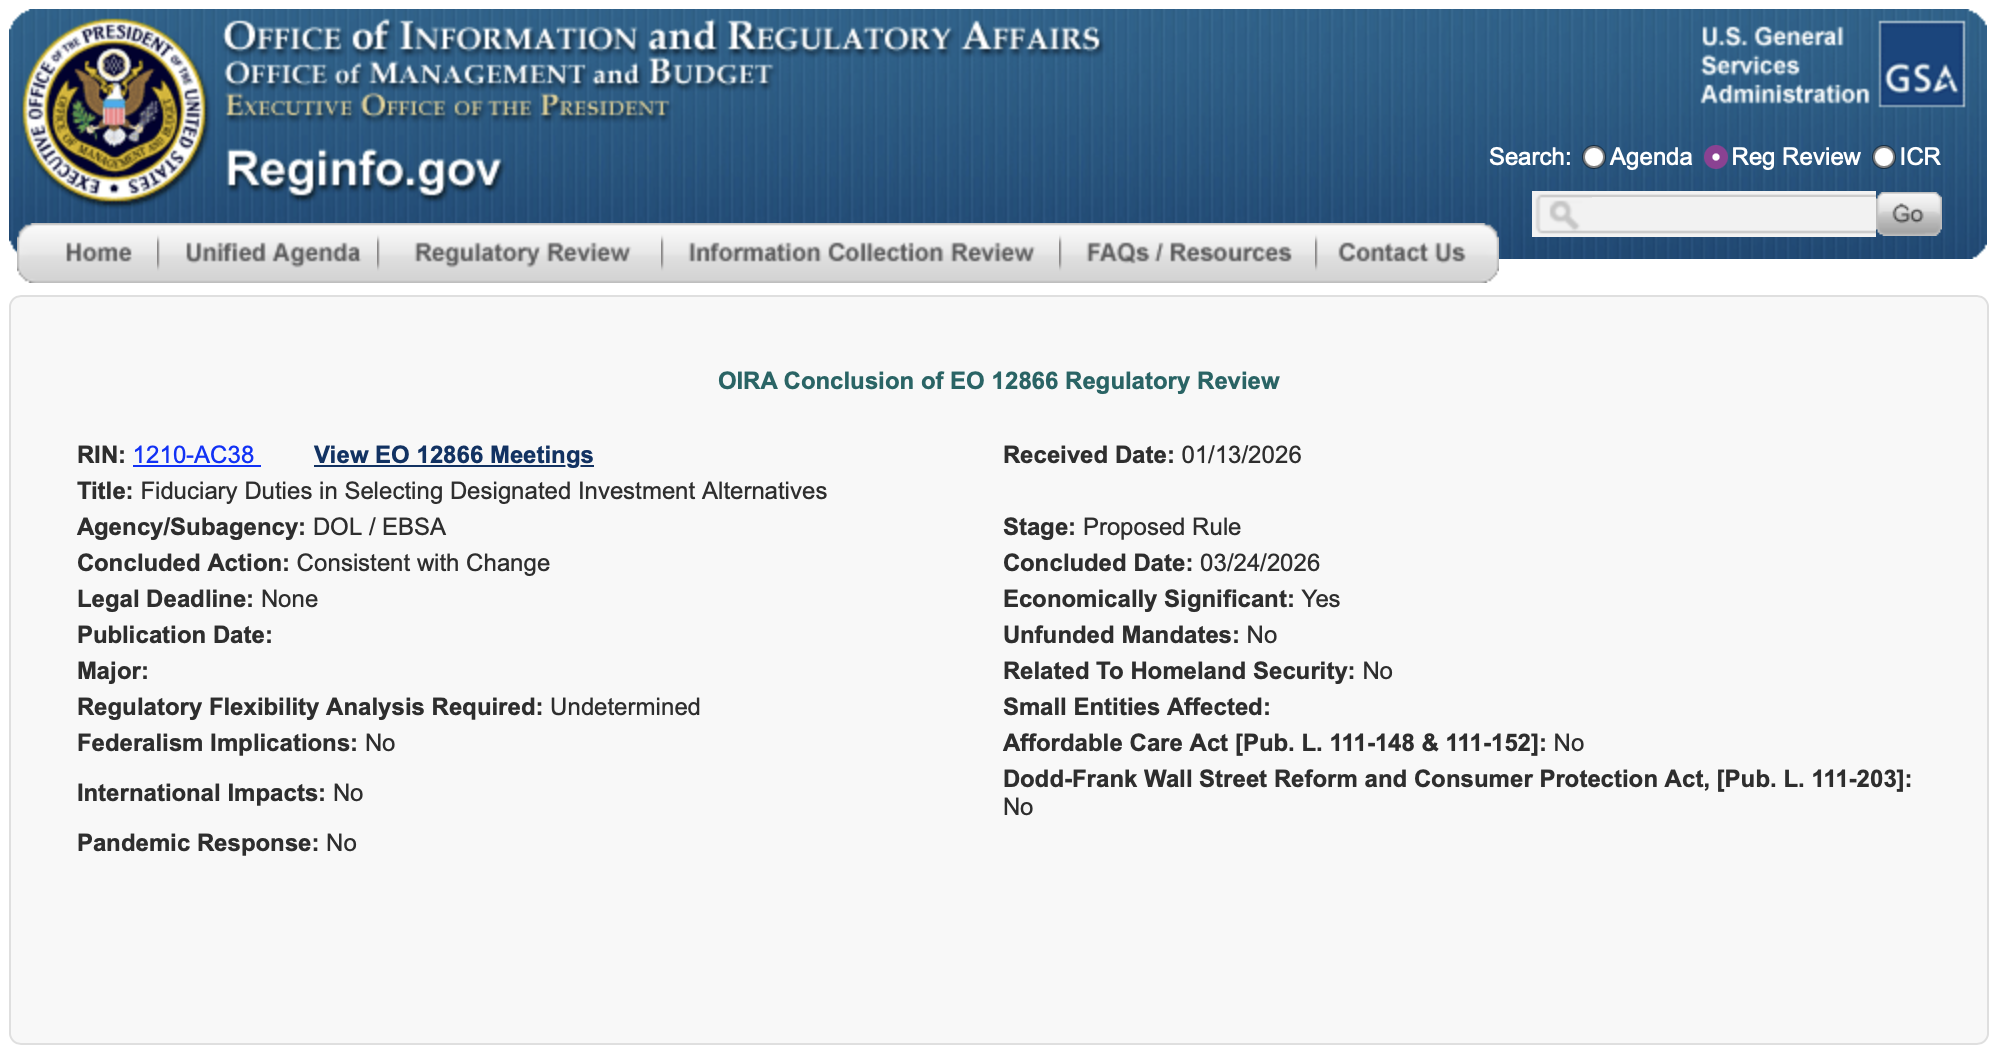Open the Home menu item
The width and height of the screenshot is (1995, 1050).
pyautogui.click(x=98, y=253)
